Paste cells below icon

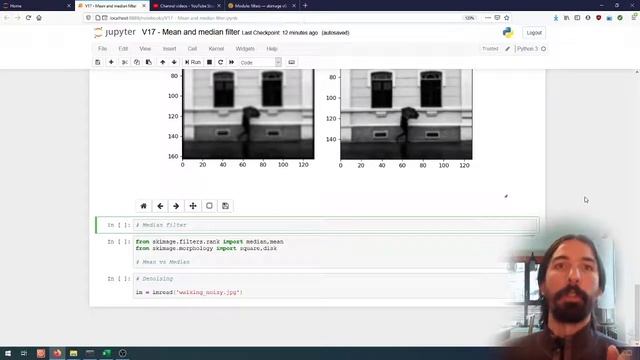coord(149,62)
